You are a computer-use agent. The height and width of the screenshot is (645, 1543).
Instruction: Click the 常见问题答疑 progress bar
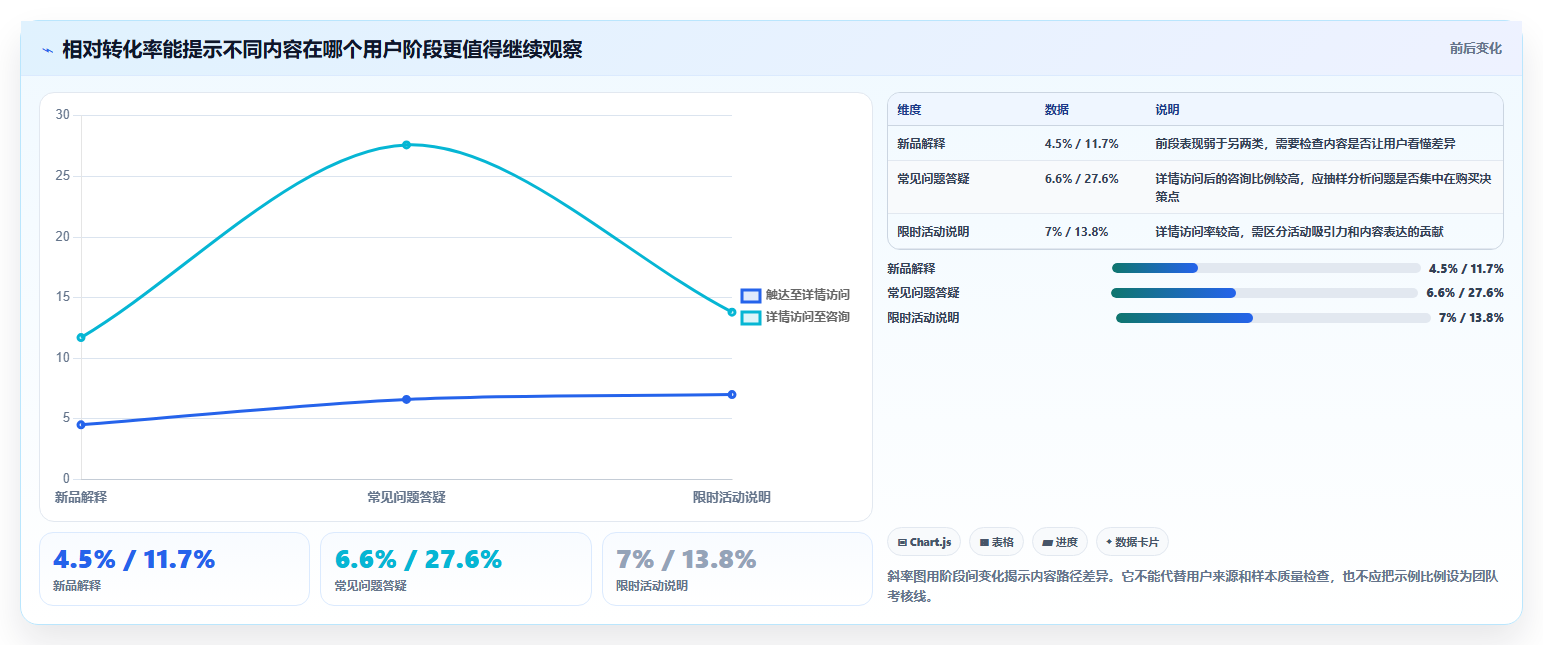tap(1264, 293)
